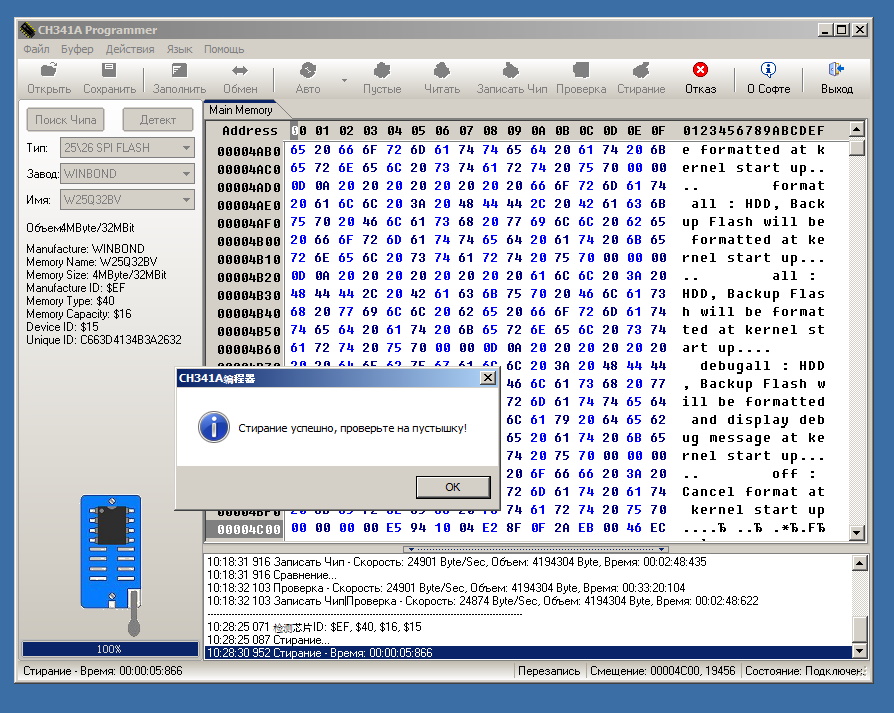Image resolution: width=894 pixels, height=713 pixels.
Task: Expand the Завод WINBOND manufacturer dropdown
Action: (186, 174)
